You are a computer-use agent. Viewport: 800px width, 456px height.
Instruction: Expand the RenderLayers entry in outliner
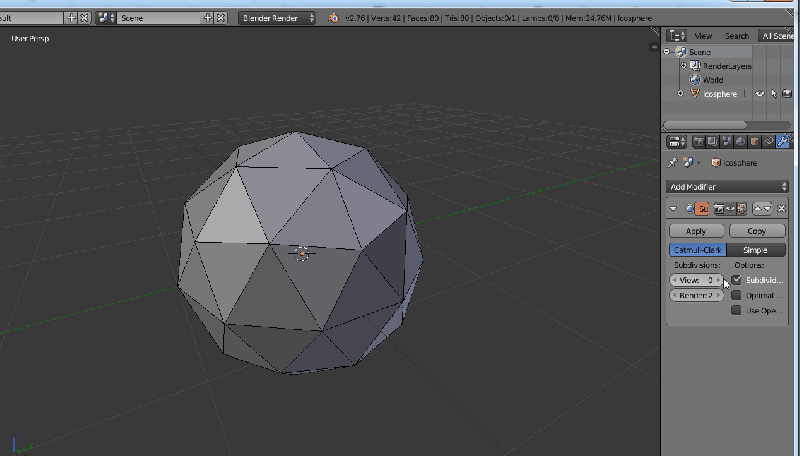[684, 66]
